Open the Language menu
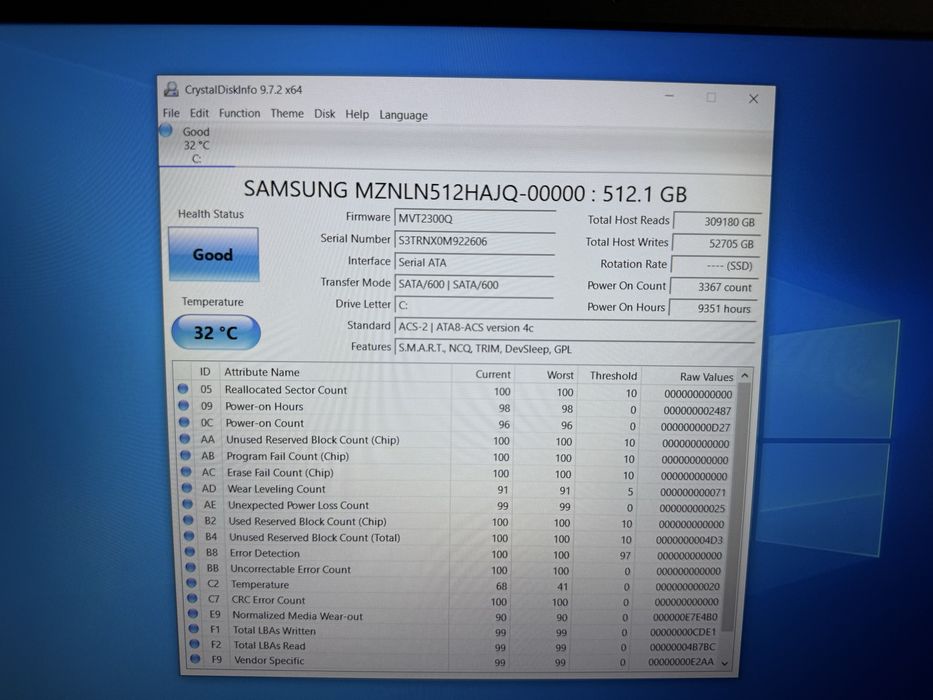933x700 pixels. (x=403, y=115)
